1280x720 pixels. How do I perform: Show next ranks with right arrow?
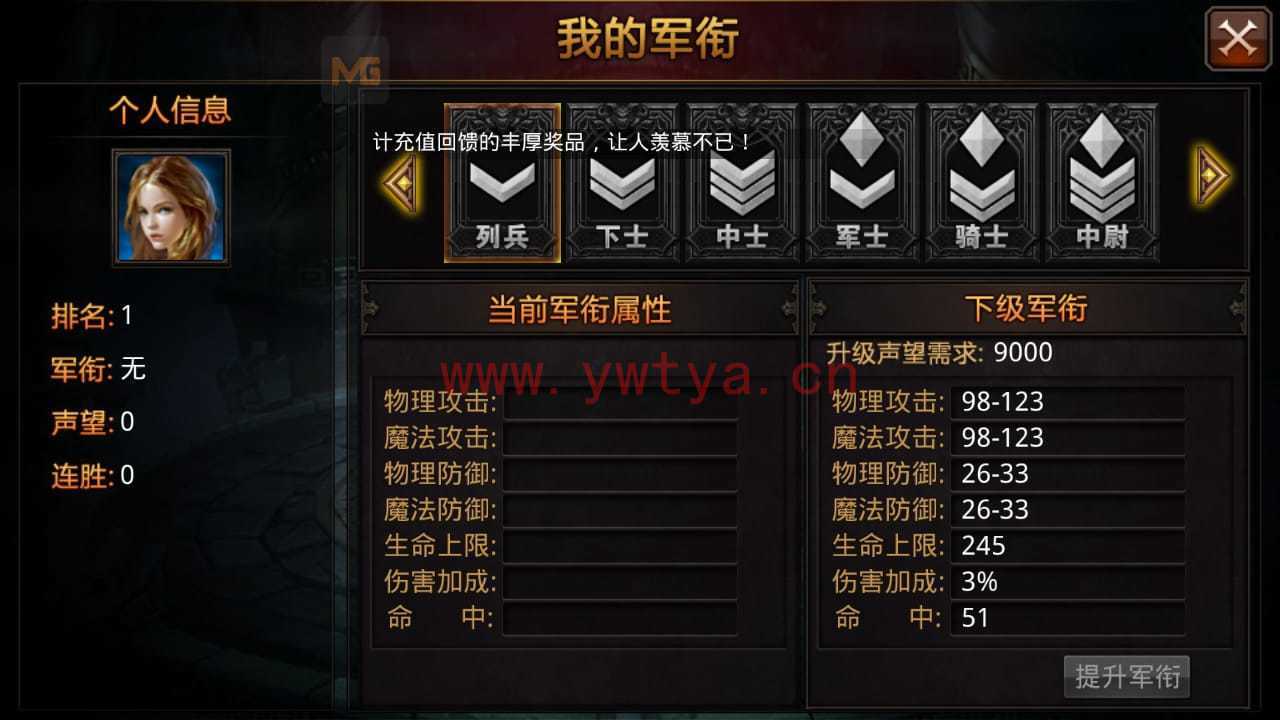pyautogui.click(x=1212, y=177)
